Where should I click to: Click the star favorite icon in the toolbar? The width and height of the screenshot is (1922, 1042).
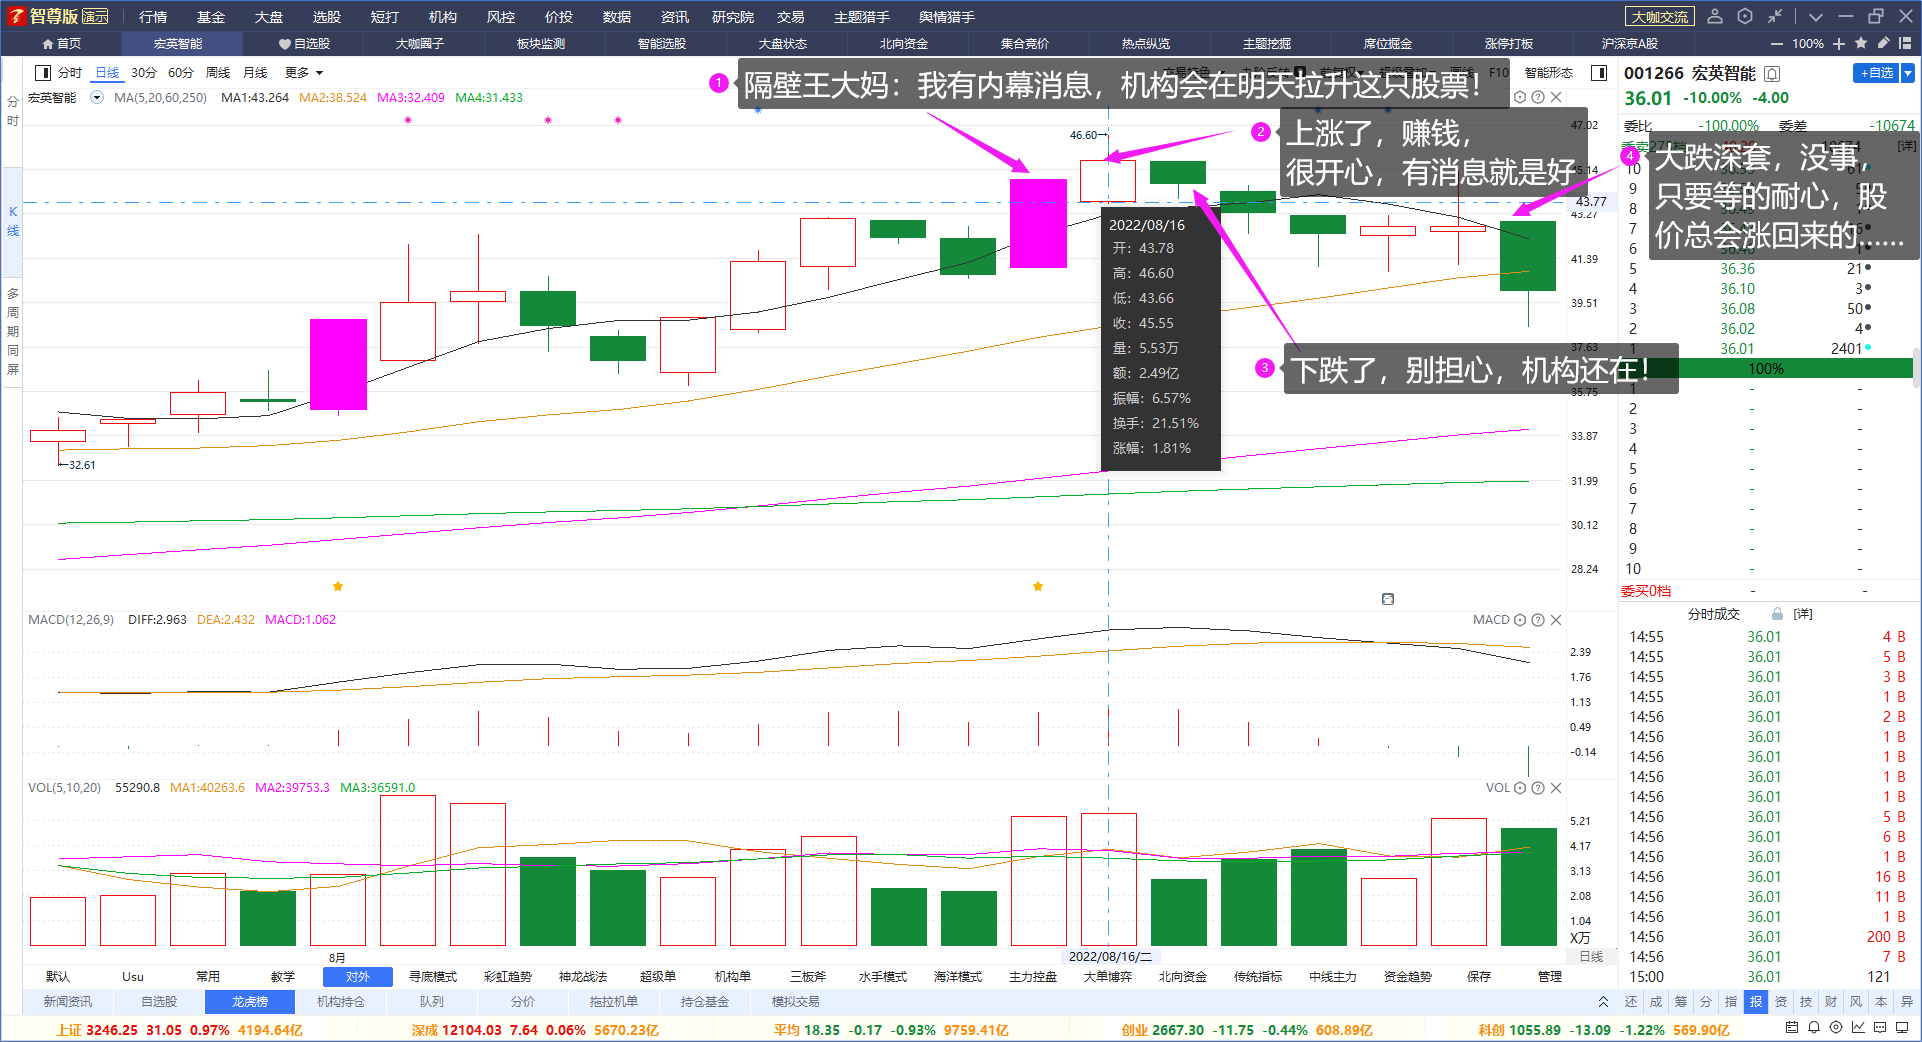click(x=1861, y=43)
